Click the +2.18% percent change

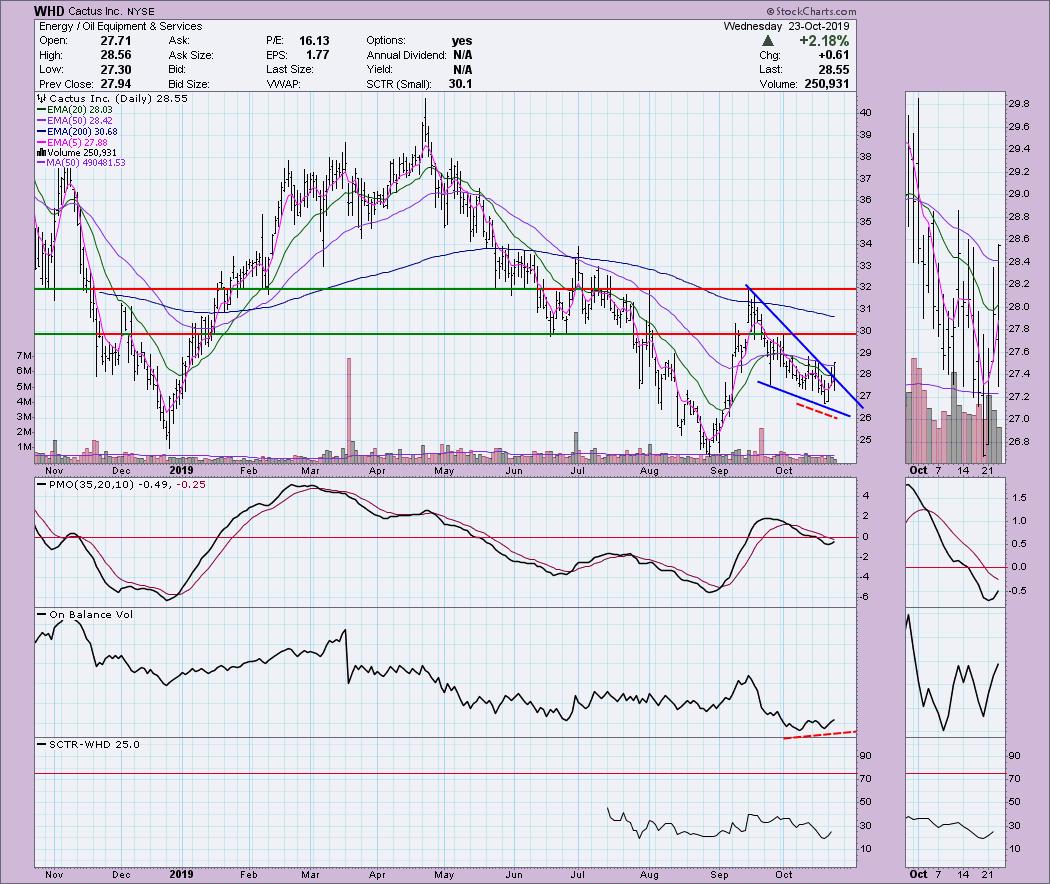824,41
